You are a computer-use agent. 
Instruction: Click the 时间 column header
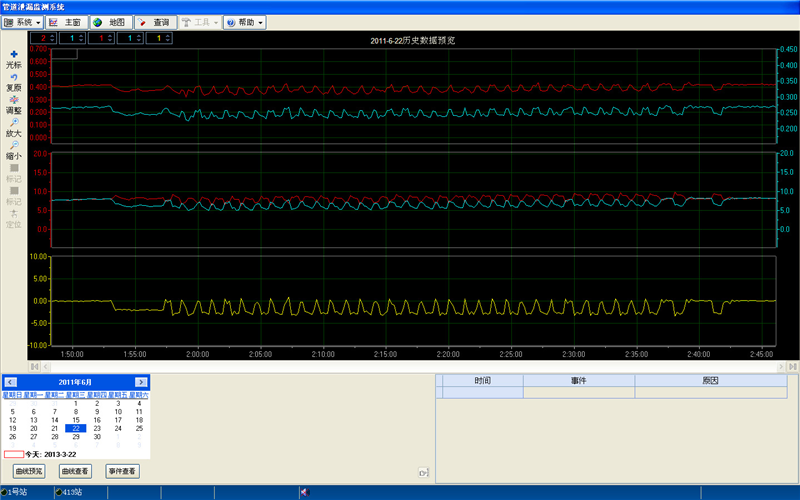coord(483,381)
